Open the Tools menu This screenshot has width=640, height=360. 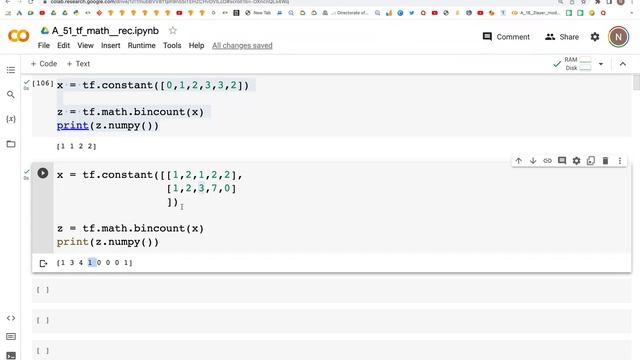coord(172,45)
